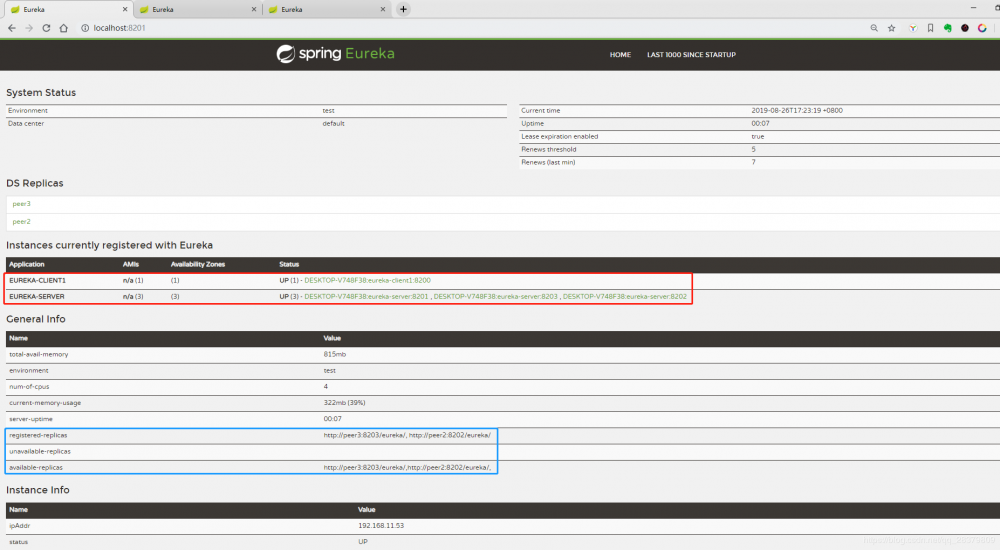Click the Availability Zones column header
Screen dimensions: 1000x550
point(198,264)
